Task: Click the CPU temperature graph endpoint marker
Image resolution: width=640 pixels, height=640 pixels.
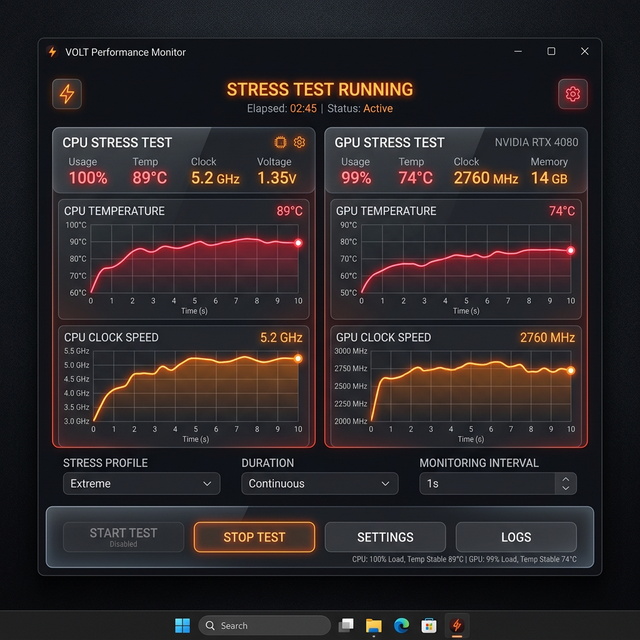Action: point(298,243)
